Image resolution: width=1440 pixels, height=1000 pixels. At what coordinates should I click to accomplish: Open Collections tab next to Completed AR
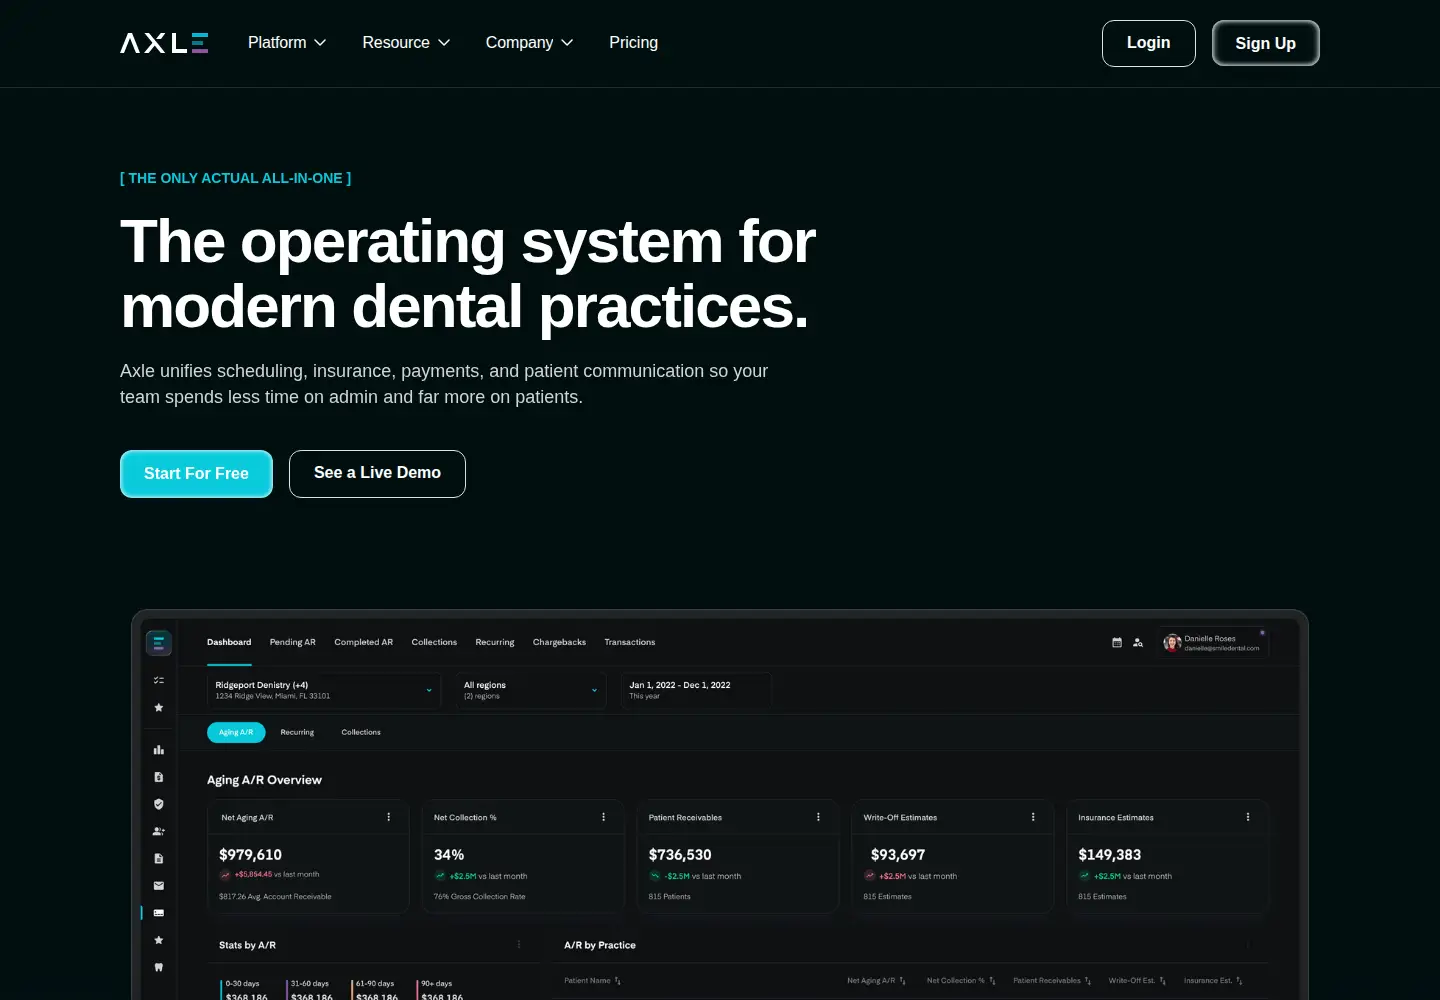click(434, 642)
